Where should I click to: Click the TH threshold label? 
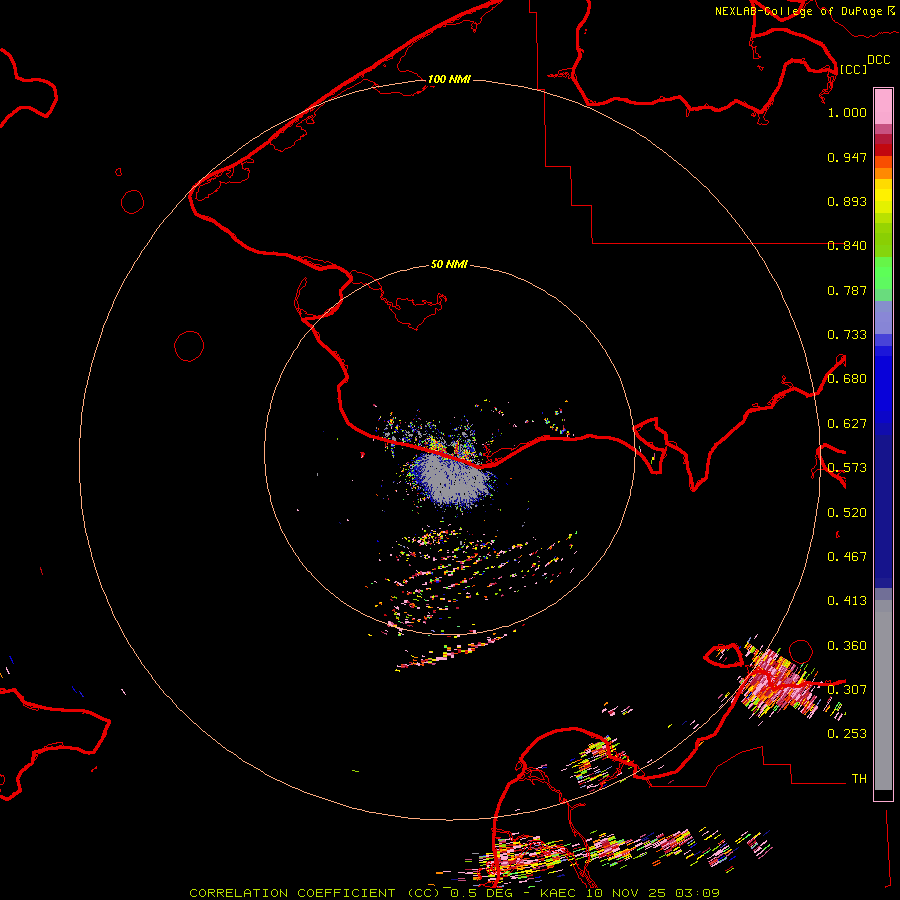[859, 779]
